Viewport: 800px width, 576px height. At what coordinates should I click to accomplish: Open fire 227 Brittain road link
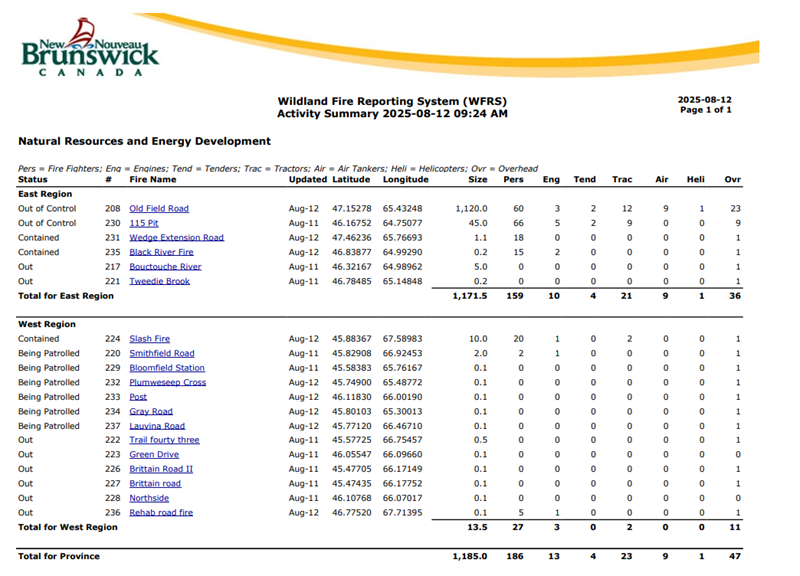[155, 484]
